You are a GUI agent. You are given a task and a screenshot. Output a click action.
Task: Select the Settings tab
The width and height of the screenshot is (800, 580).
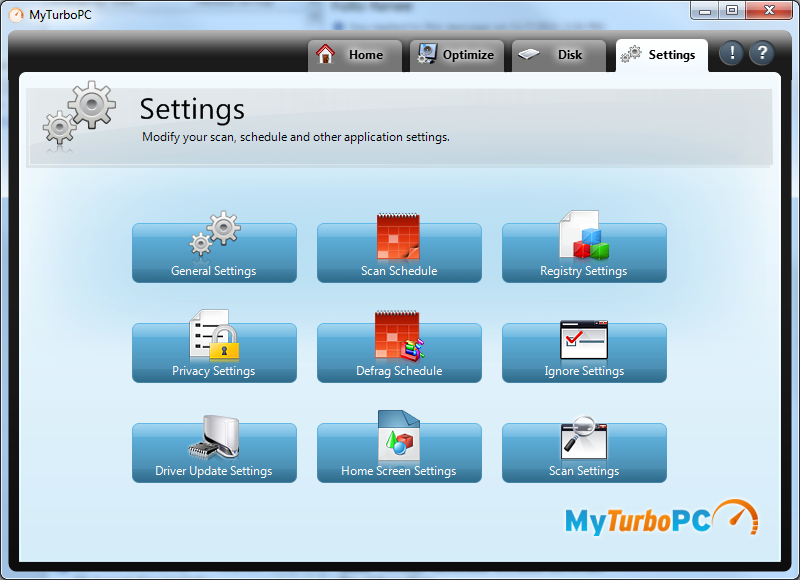pos(662,55)
